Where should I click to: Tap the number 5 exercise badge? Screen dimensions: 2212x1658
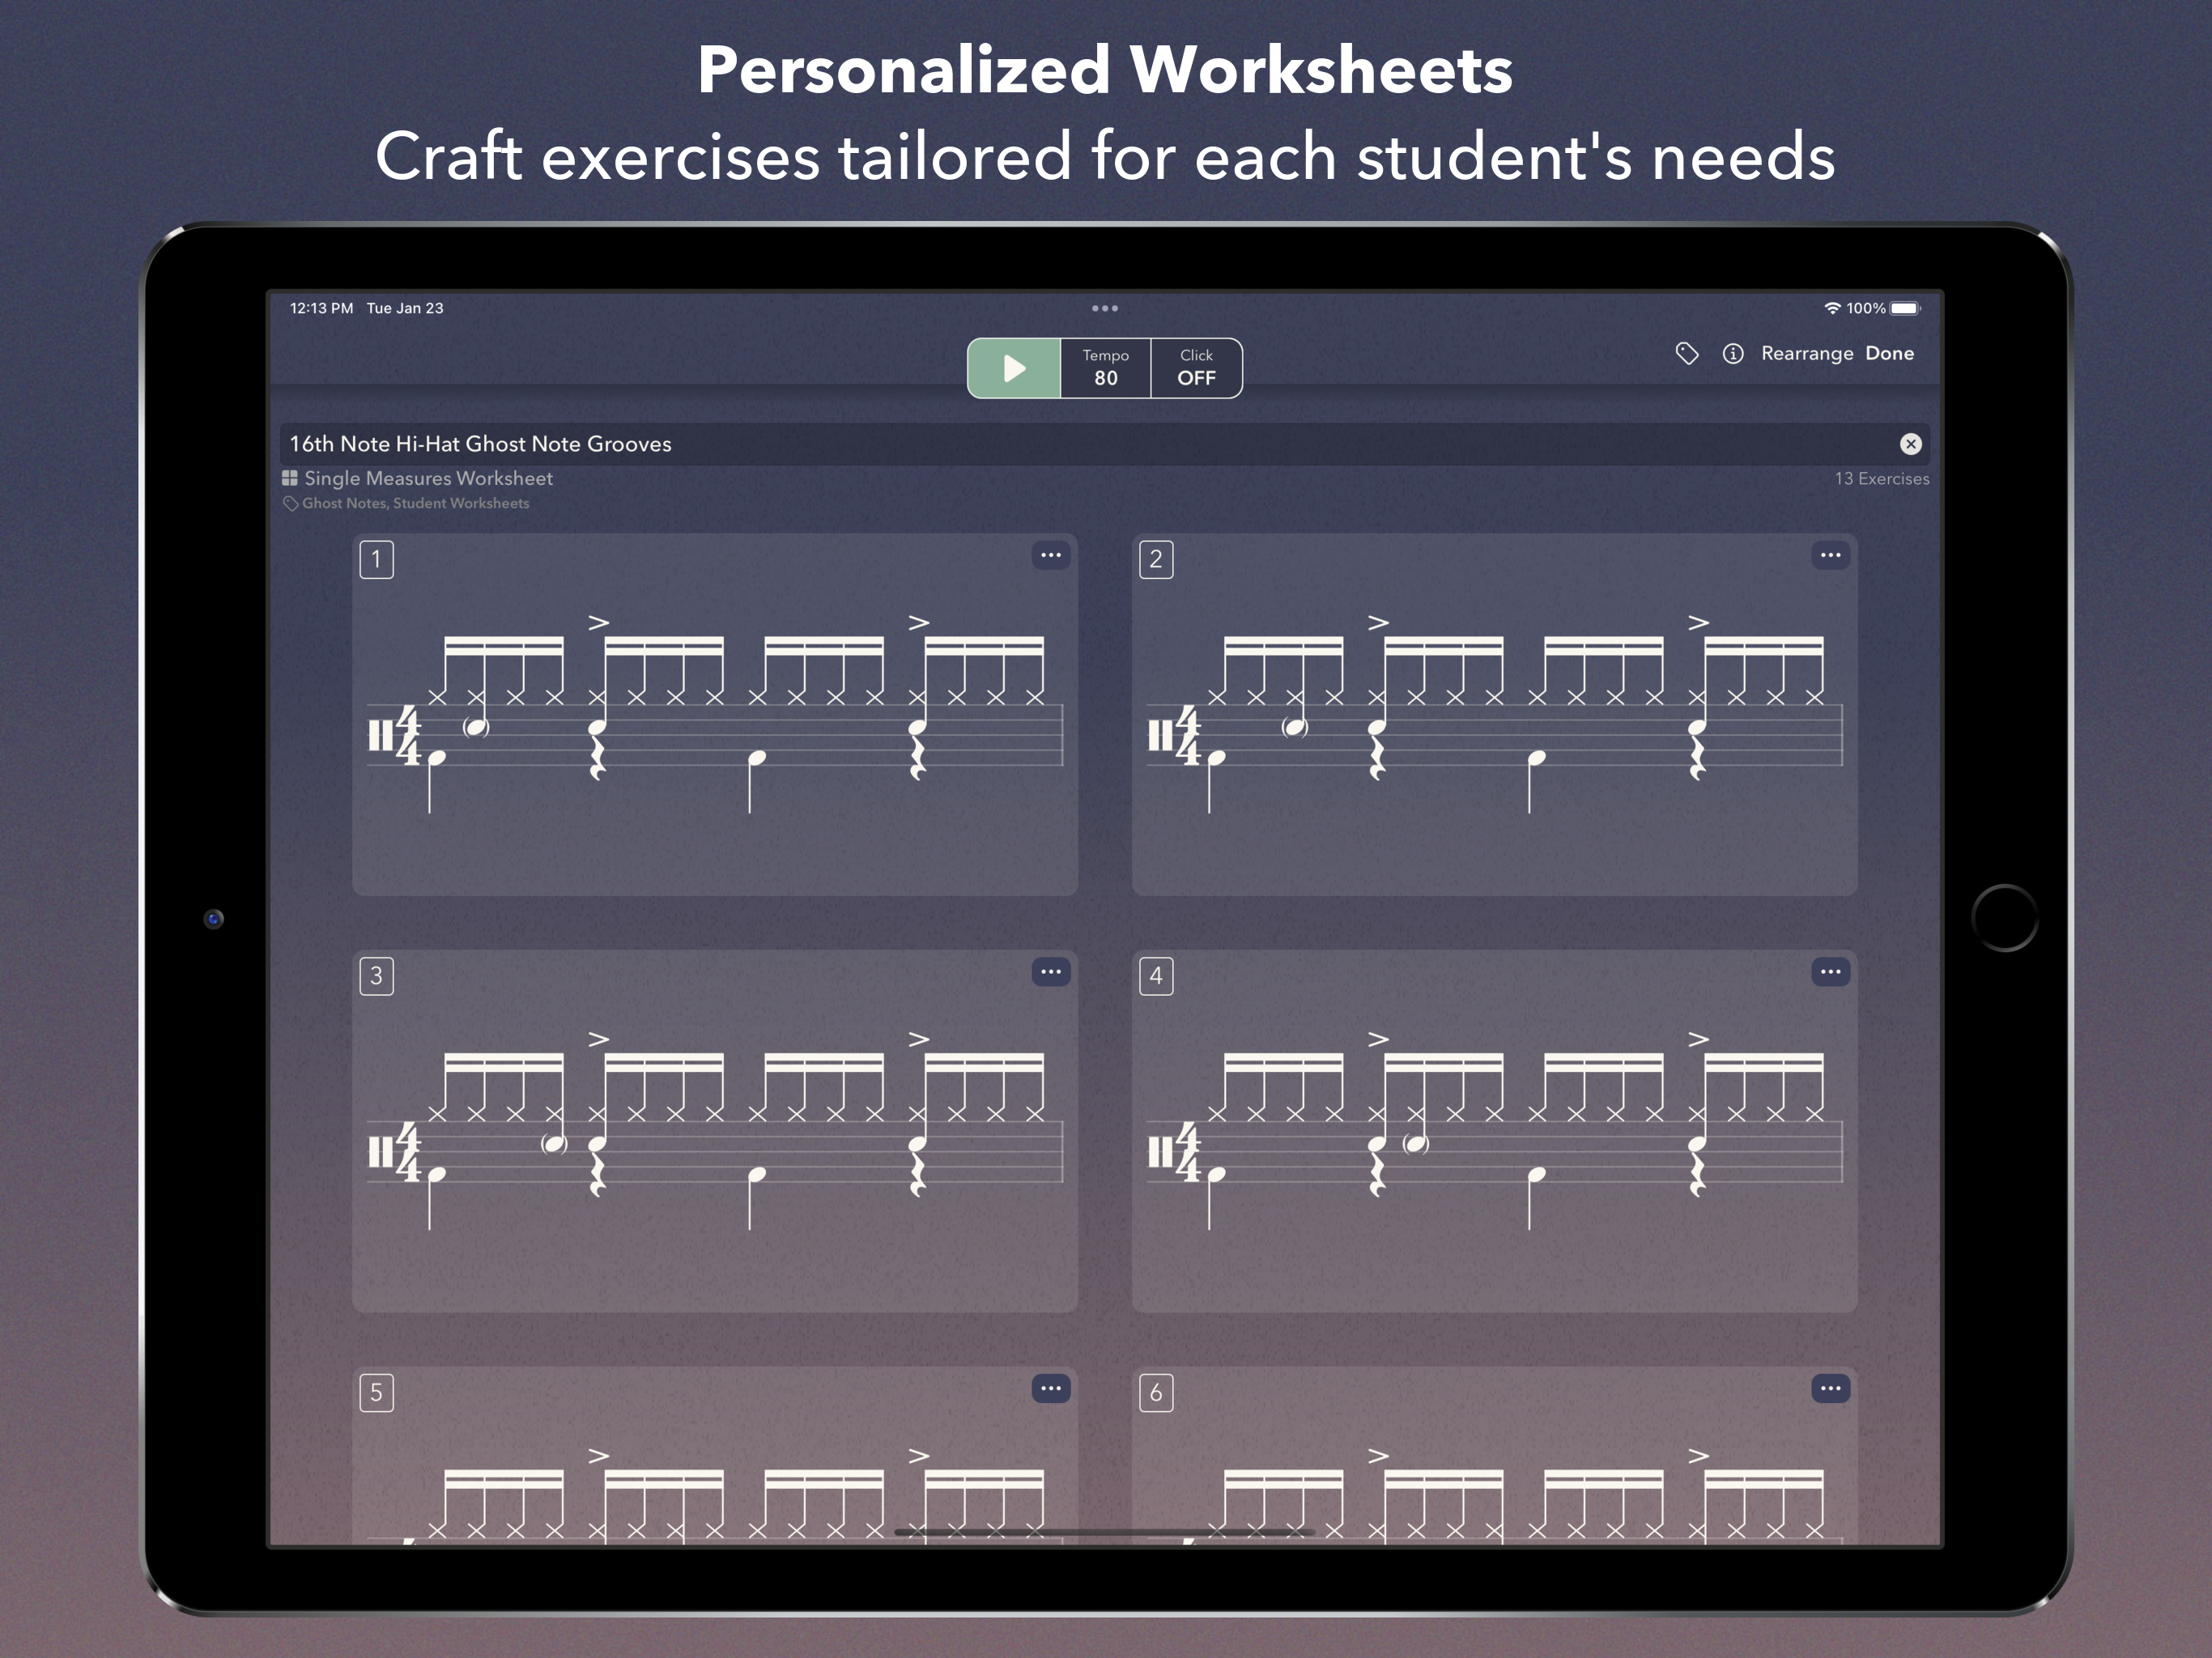[376, 1392]
